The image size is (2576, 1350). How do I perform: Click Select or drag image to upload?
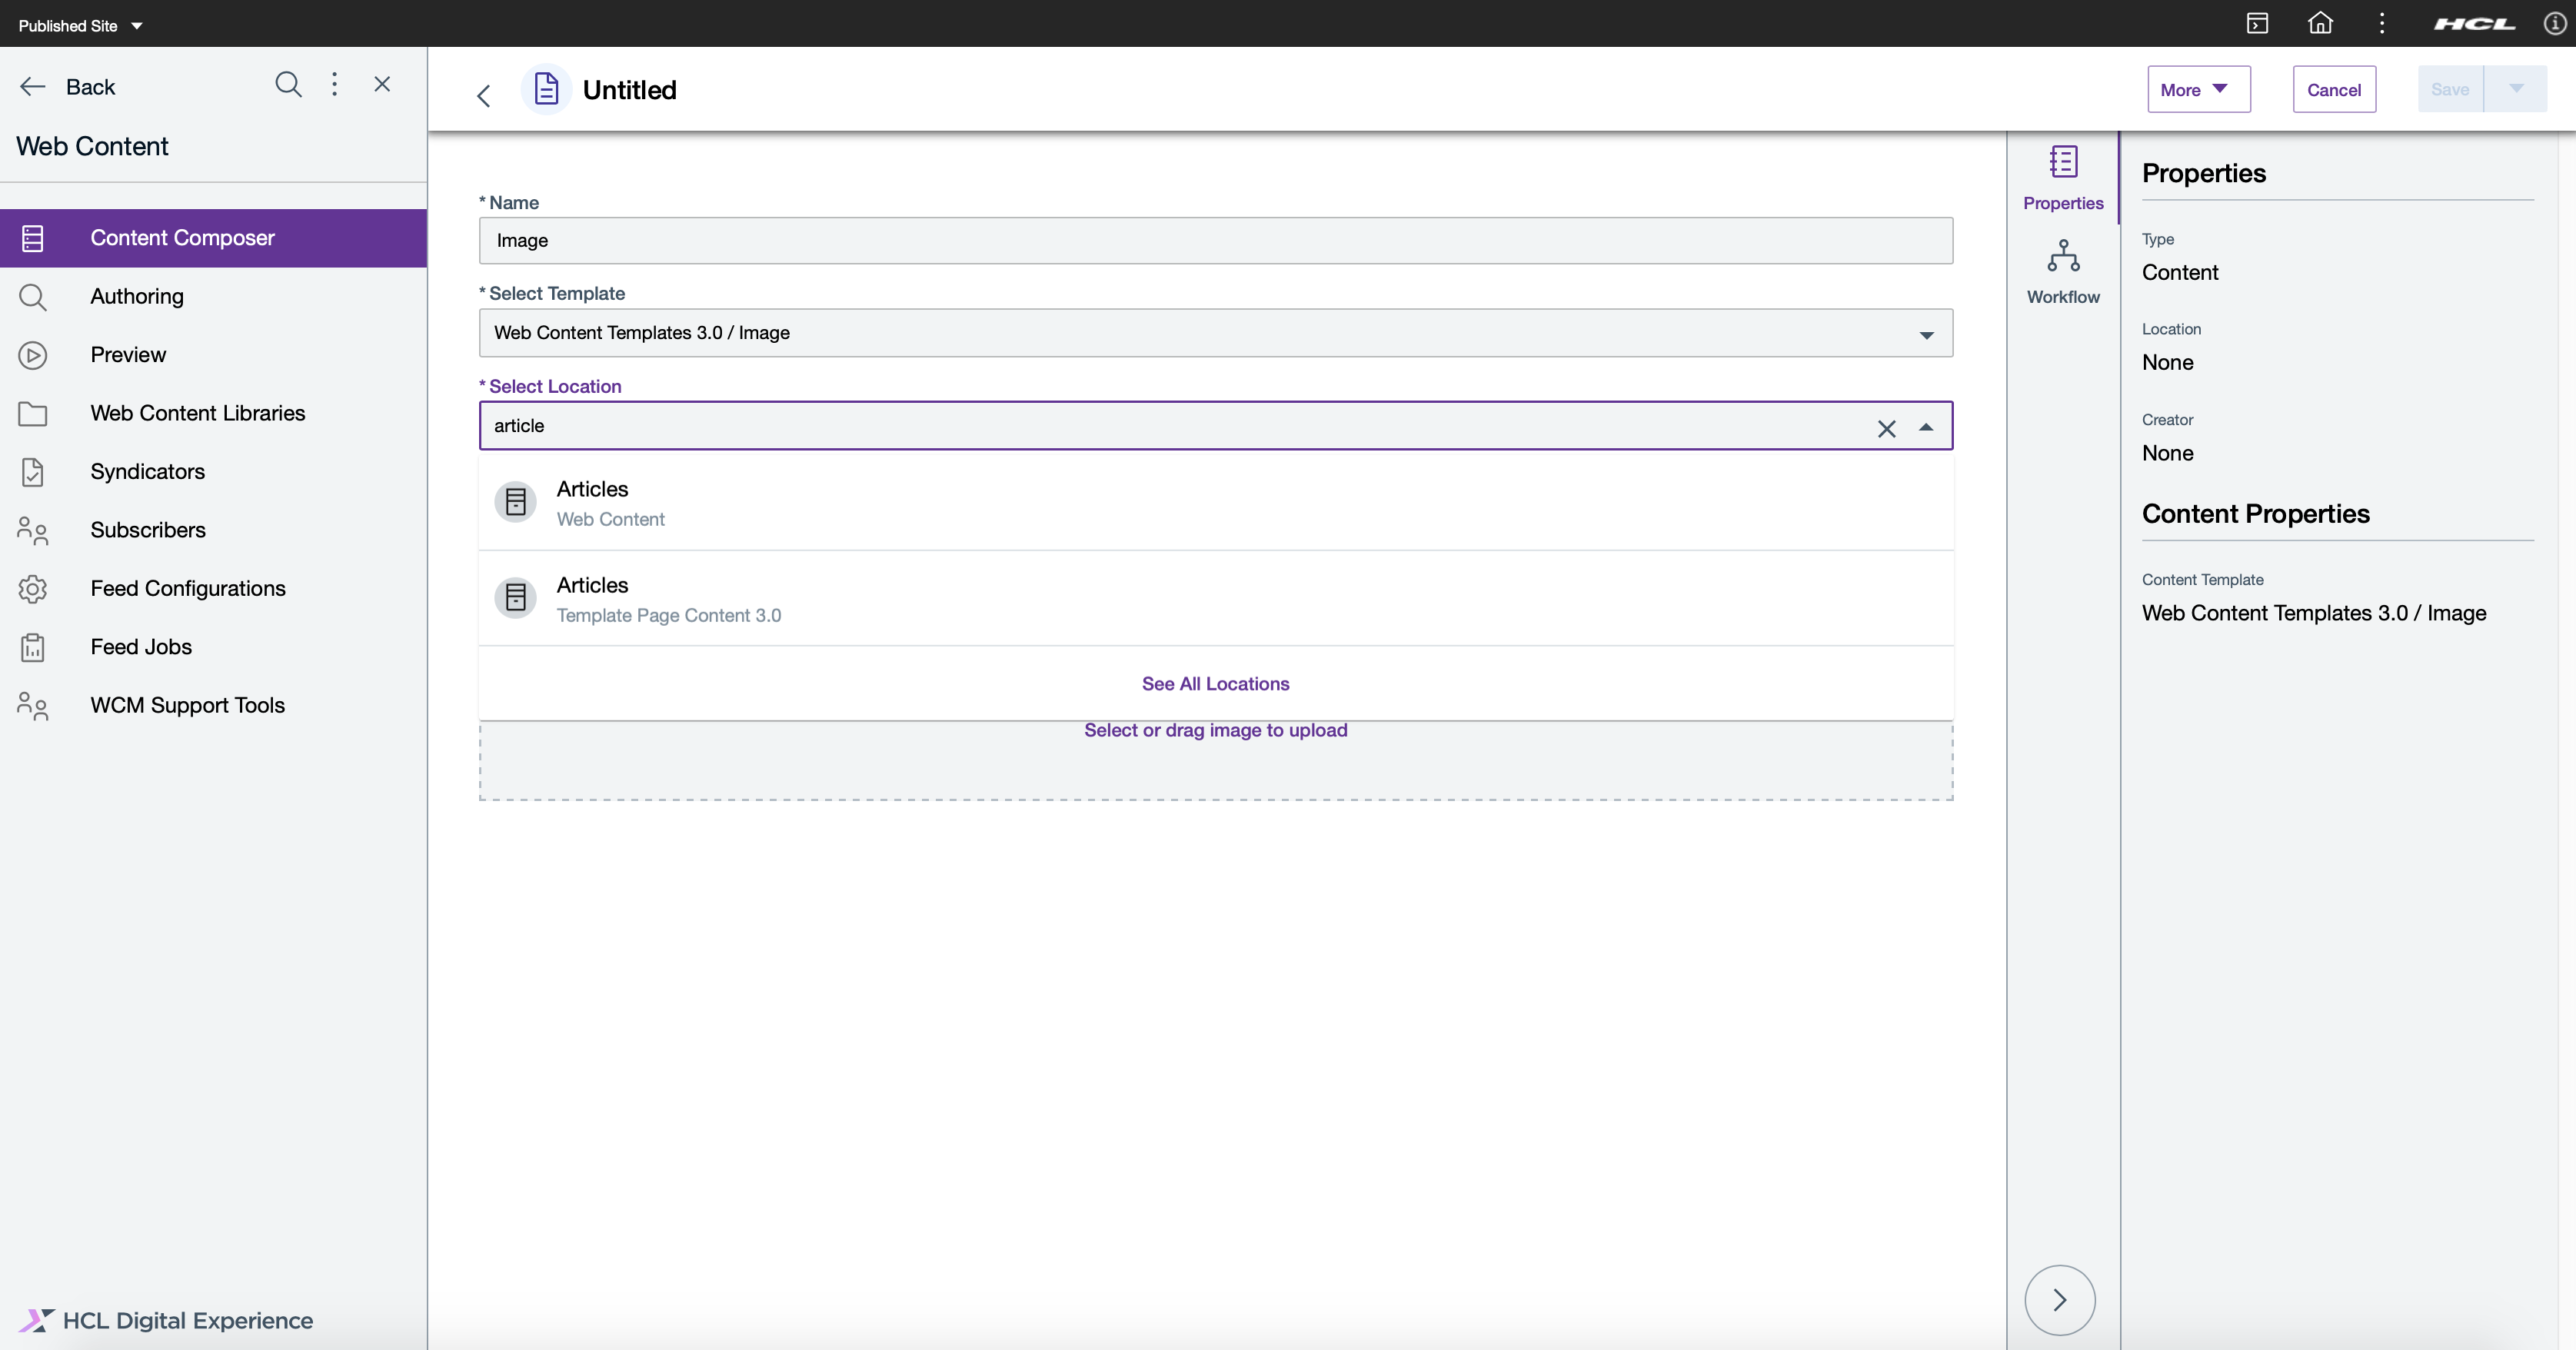[x=1215, y=730]
